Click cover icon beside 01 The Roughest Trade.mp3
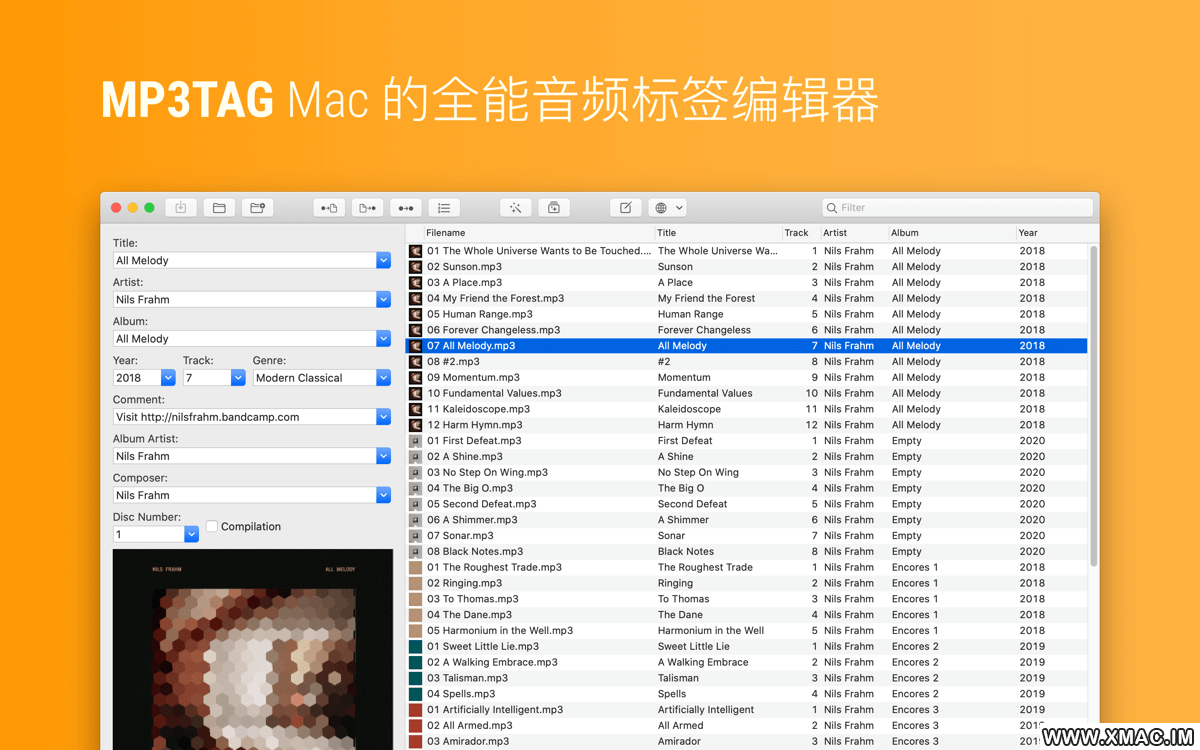The height and width of the screenshot is (750, 1200). click(x=415, y=567)
